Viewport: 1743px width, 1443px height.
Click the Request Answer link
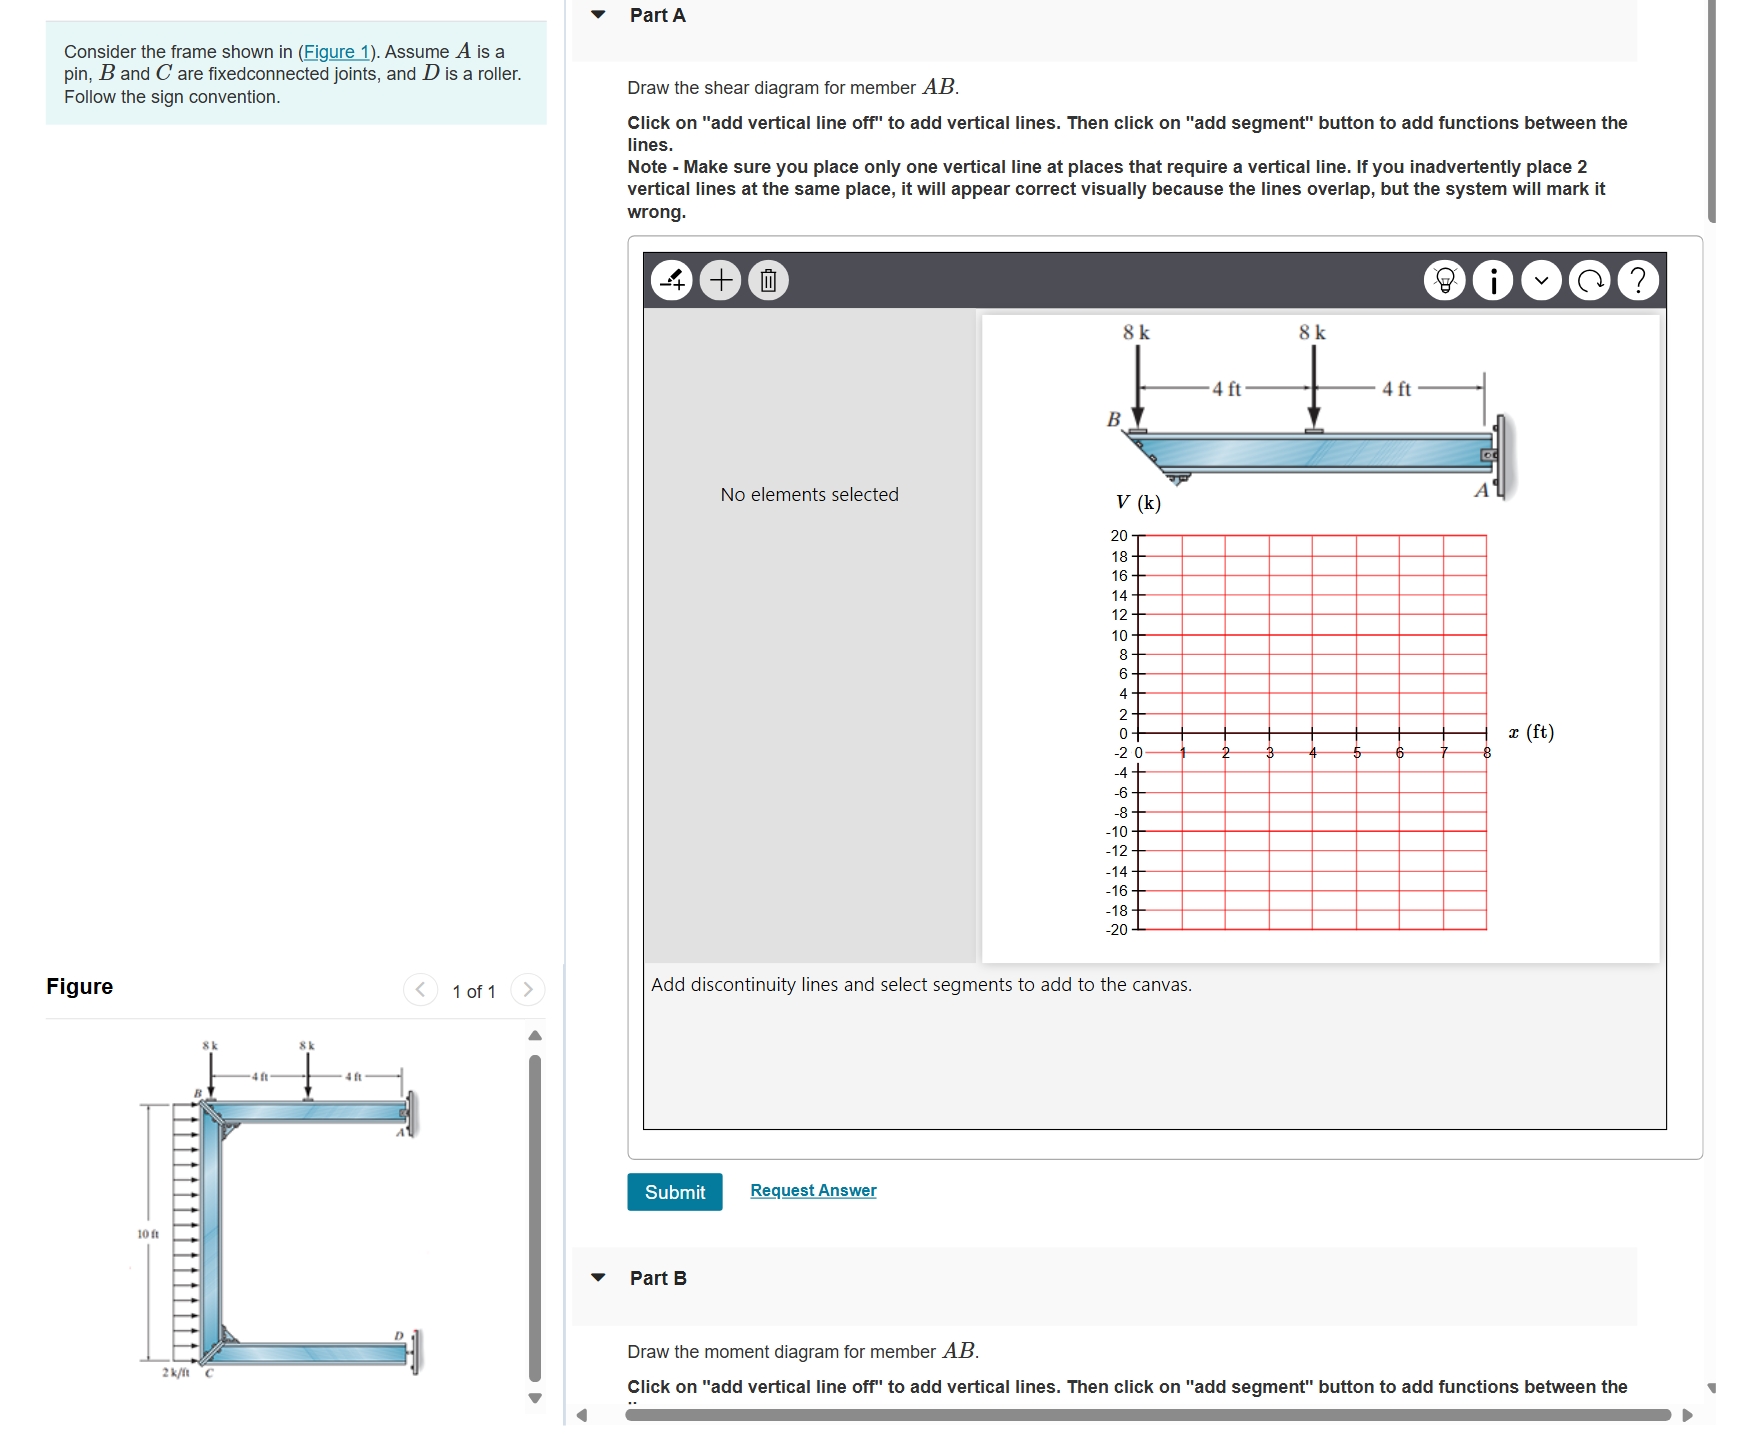point(813,1190)
